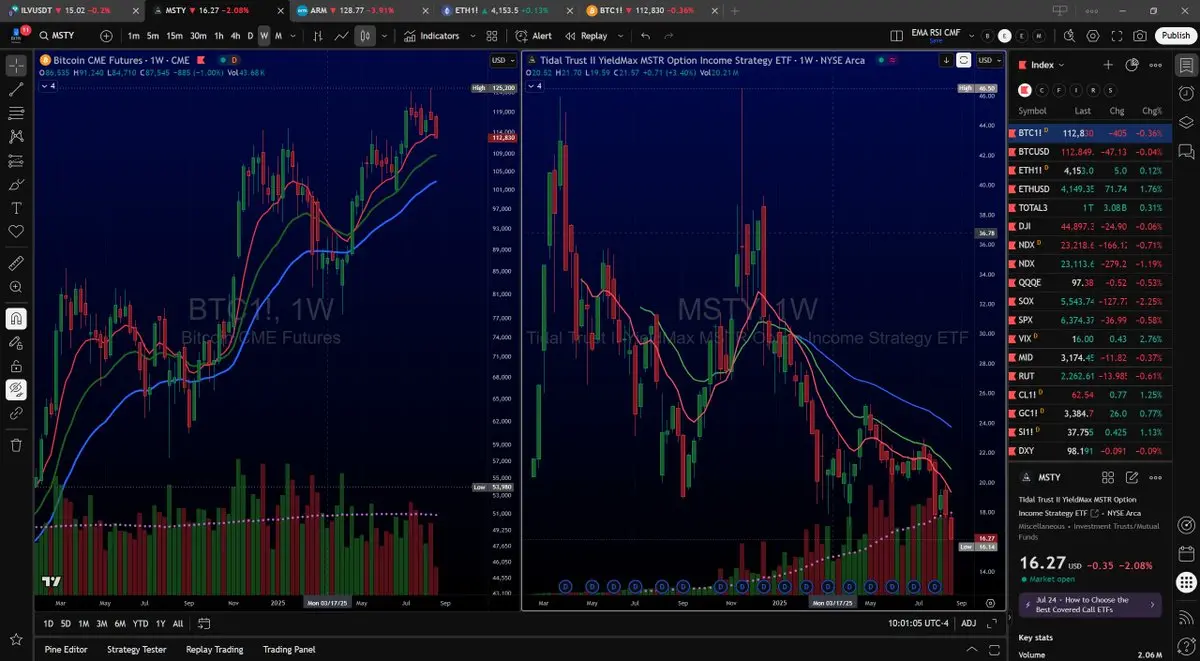The image size is (1200, 661).
Task: Select 1M date range
Action: [84, 624]
